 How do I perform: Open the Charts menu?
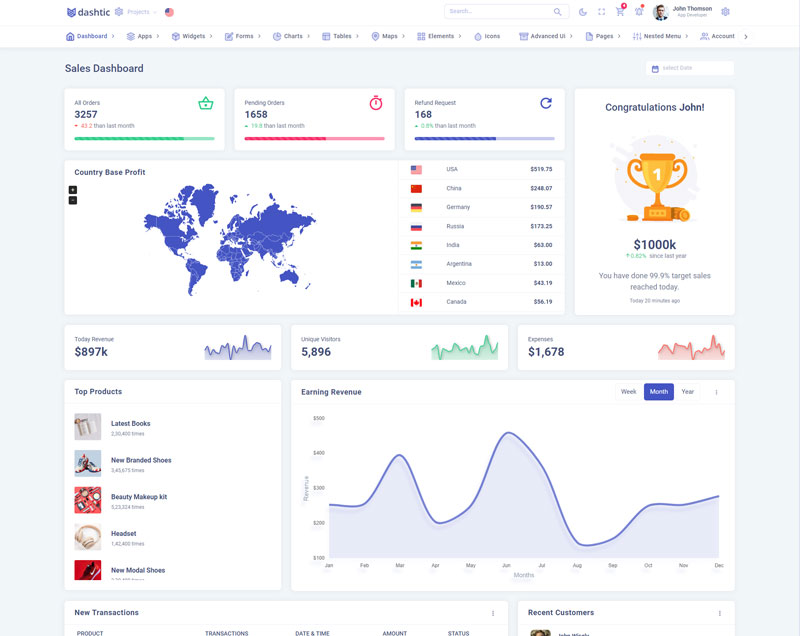pos(292,36)
